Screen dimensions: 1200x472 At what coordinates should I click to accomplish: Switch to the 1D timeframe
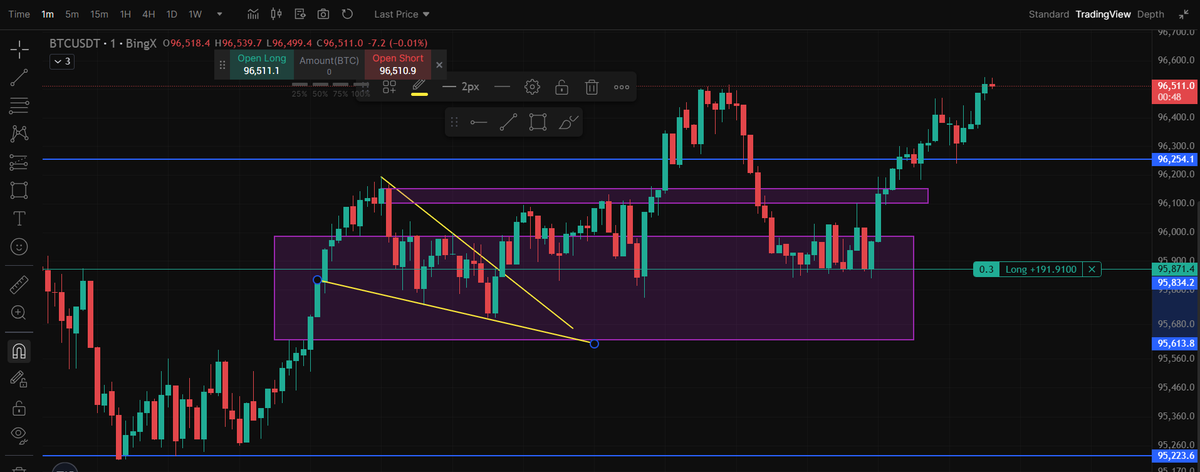click(x=171, y=15)
